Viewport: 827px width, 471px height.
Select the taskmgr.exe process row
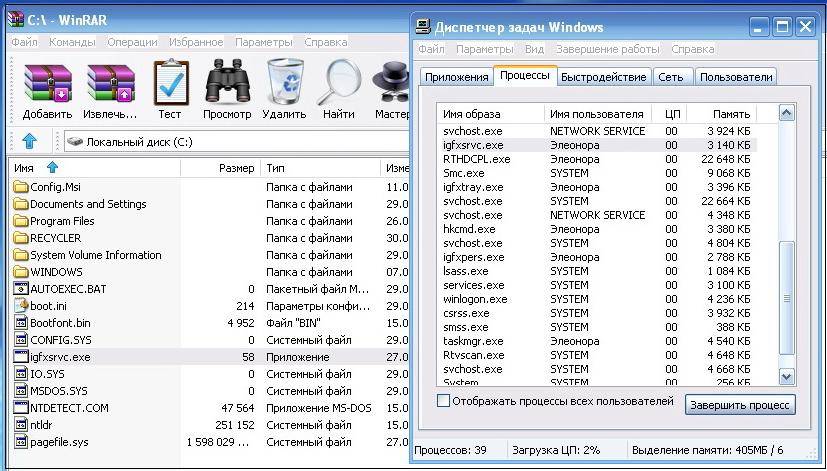(597, 341)
